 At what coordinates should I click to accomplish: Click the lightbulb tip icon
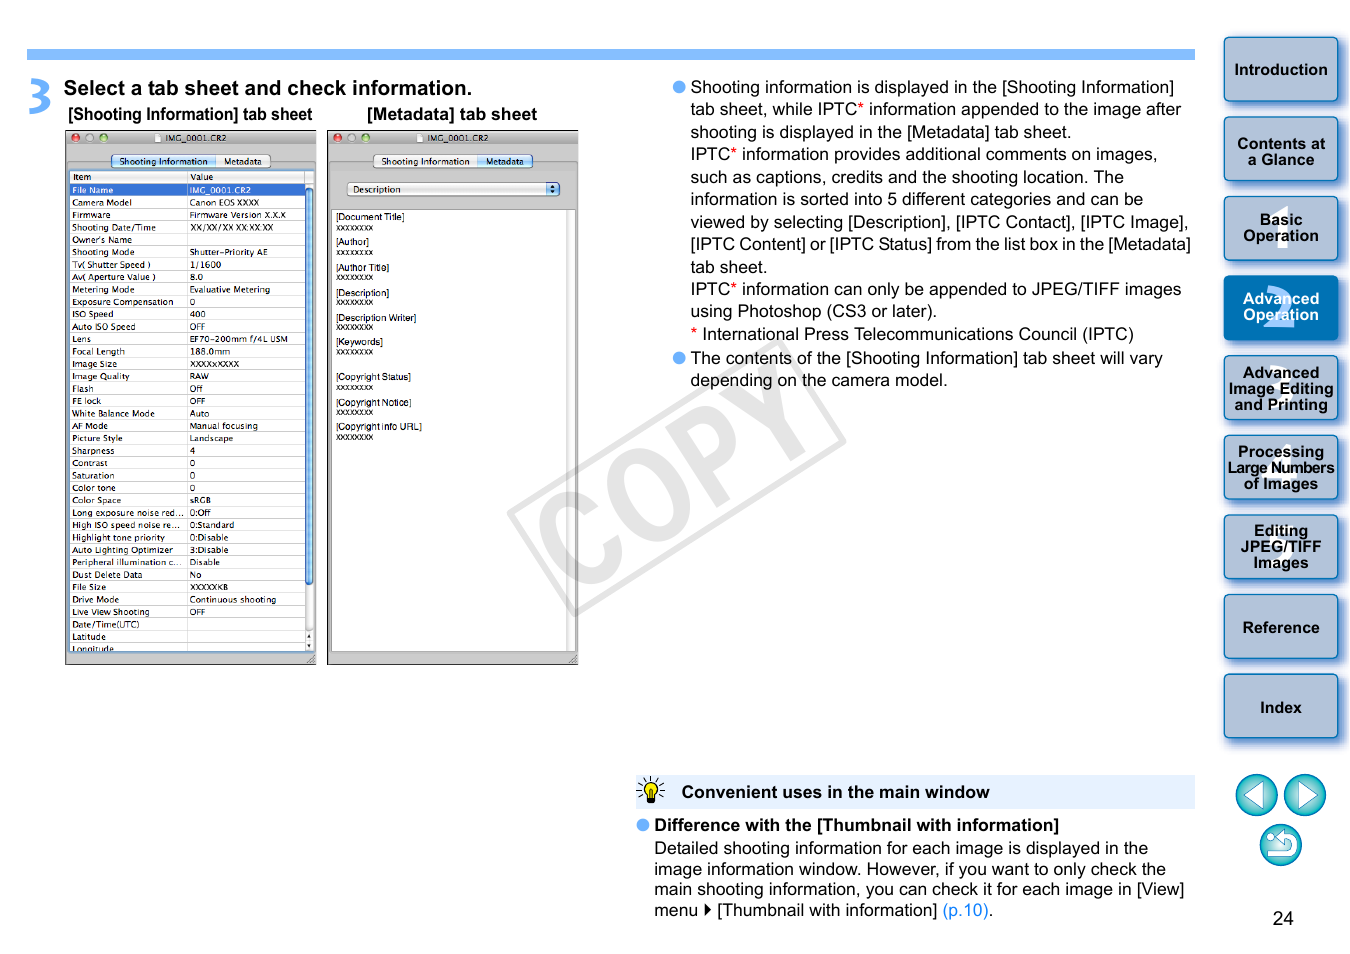(x=651, y=791)
